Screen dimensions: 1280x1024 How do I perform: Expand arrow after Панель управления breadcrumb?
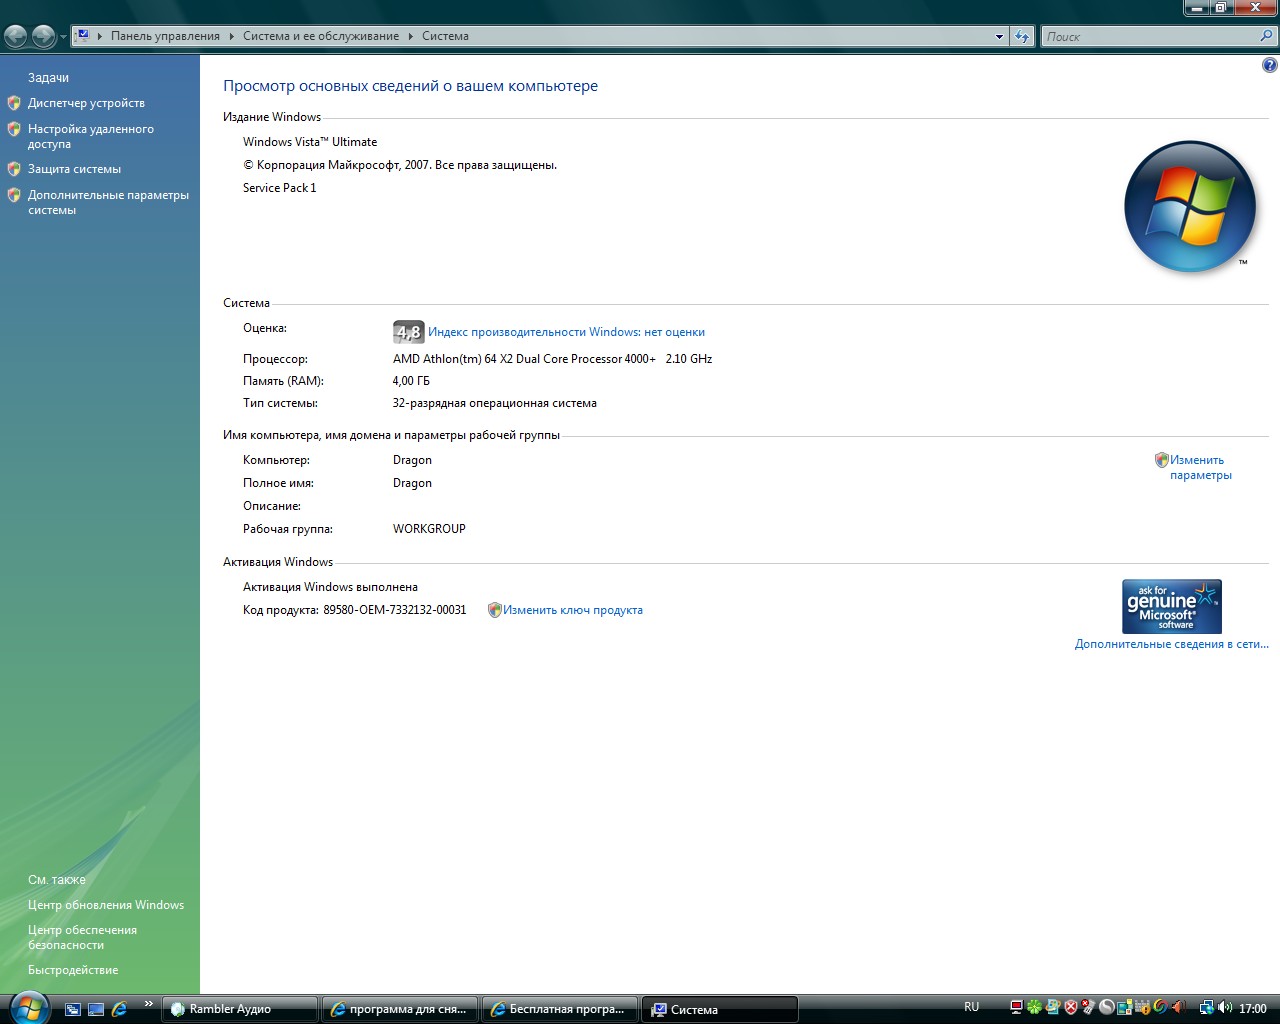231,36
